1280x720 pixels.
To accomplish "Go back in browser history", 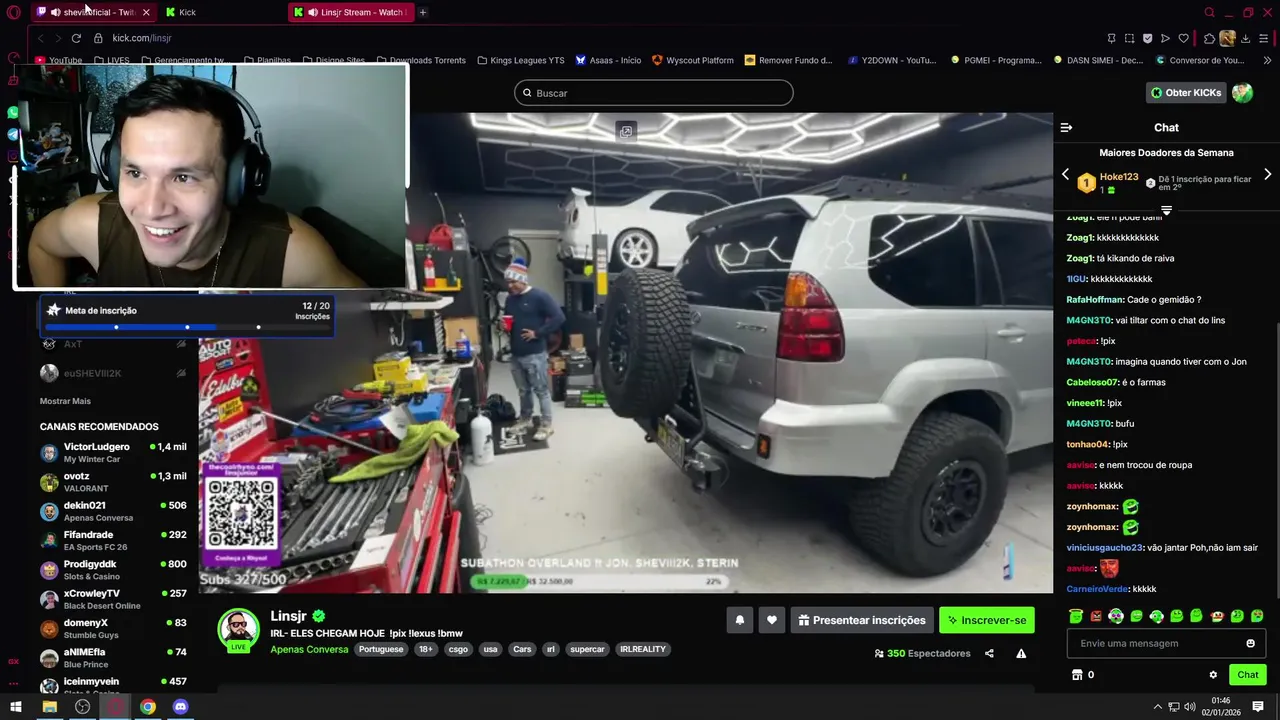I will point(40,38).
